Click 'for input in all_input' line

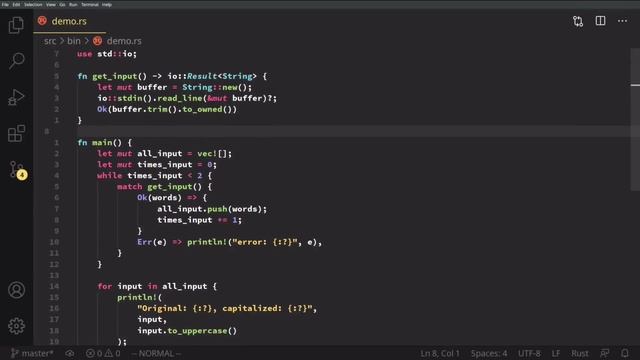157,286
